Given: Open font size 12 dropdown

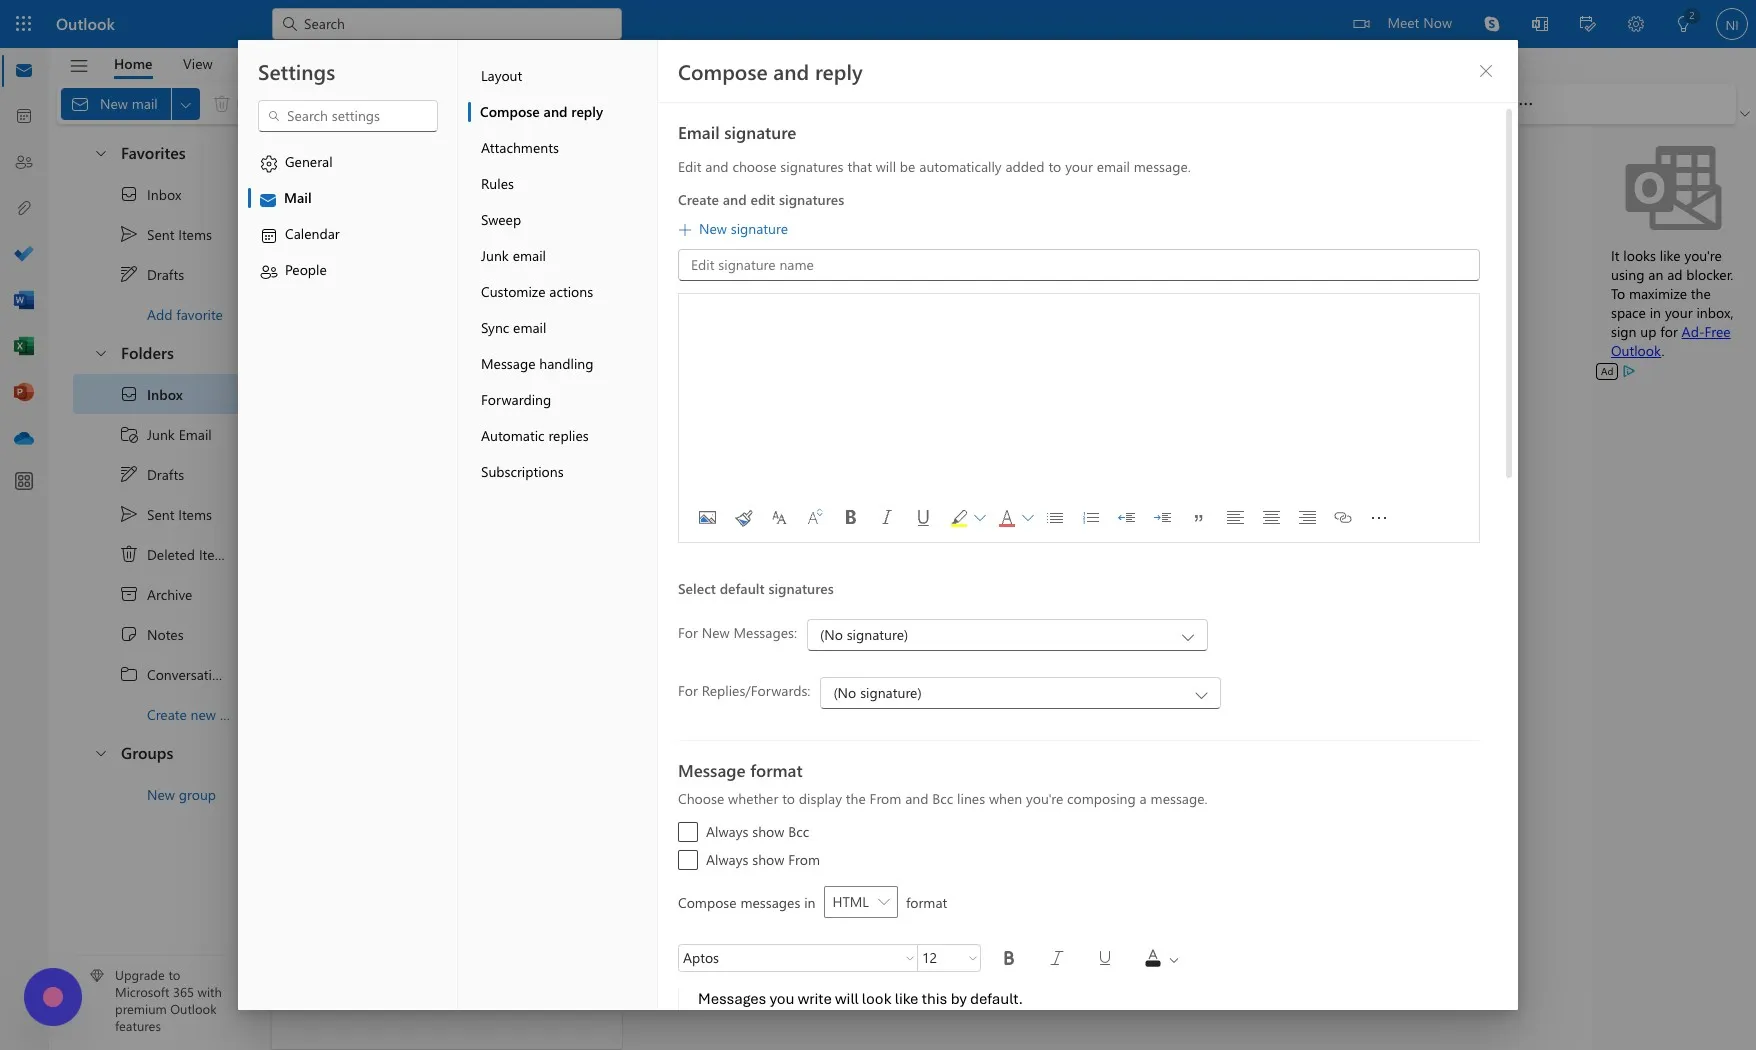Looking at the screenshot, I should click(x=949, y=958).
